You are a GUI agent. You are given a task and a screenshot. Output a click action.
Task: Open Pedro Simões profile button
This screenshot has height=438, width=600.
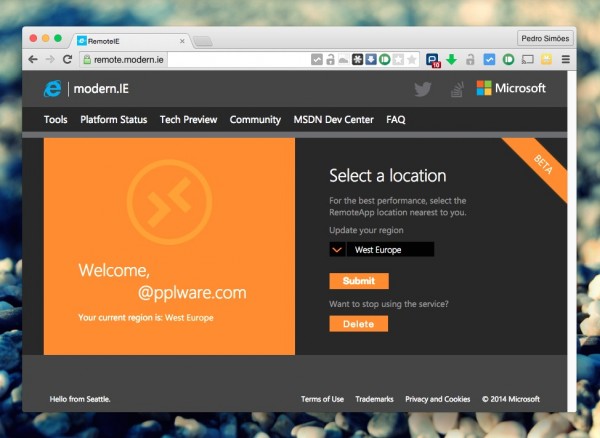(545, 38)
